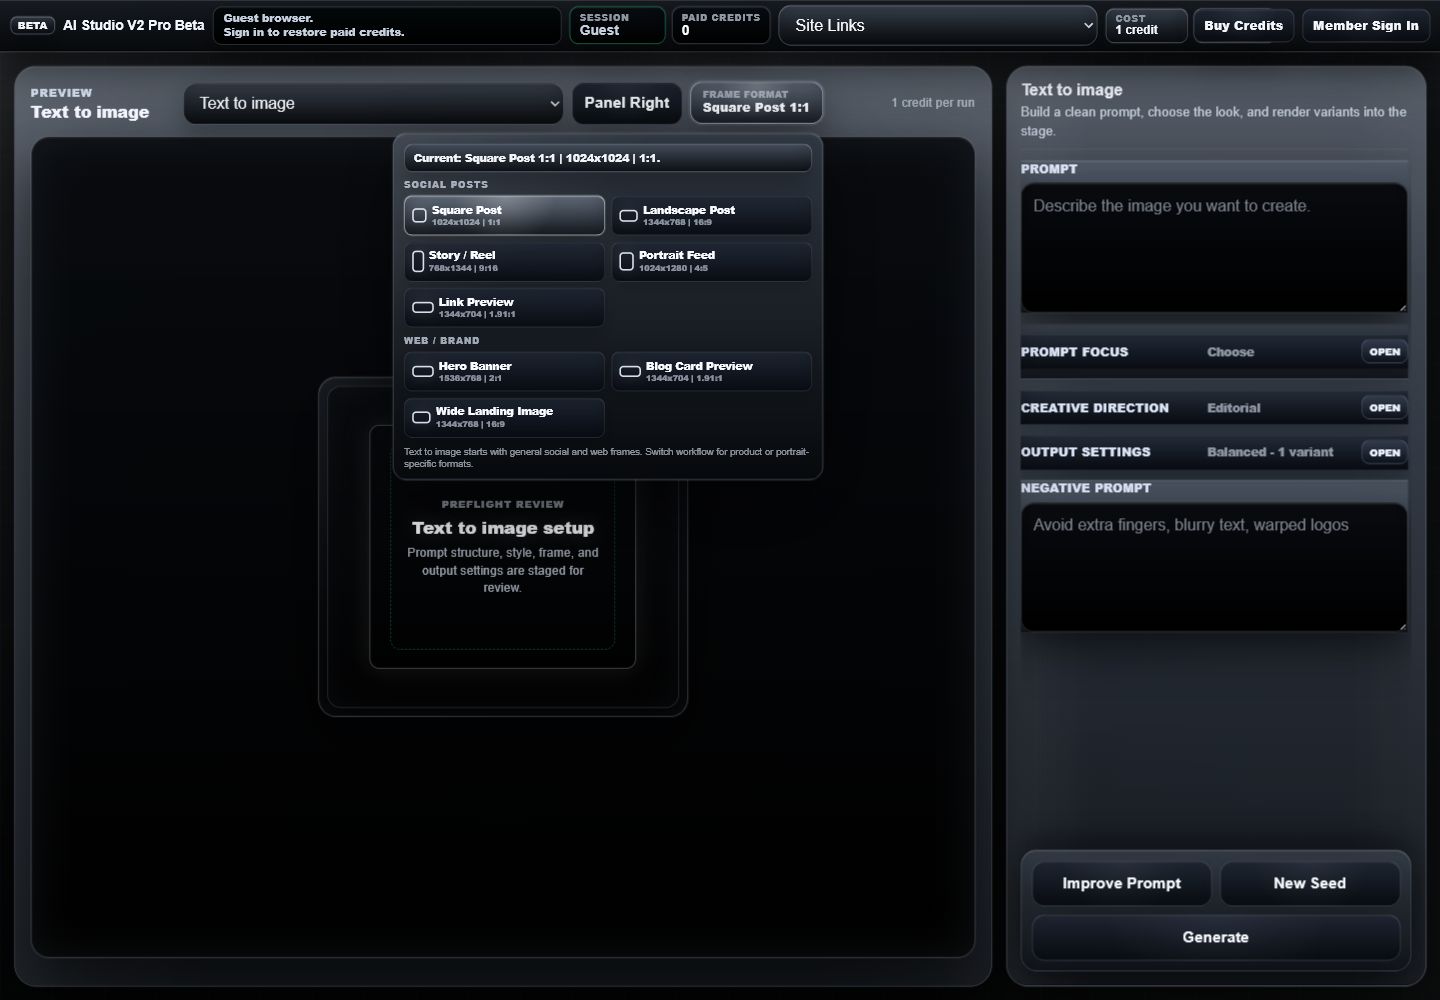The height and width of the screenshot is (1000, 1440).
Task: Click the Preflight Review setup card
Action: 502,546
